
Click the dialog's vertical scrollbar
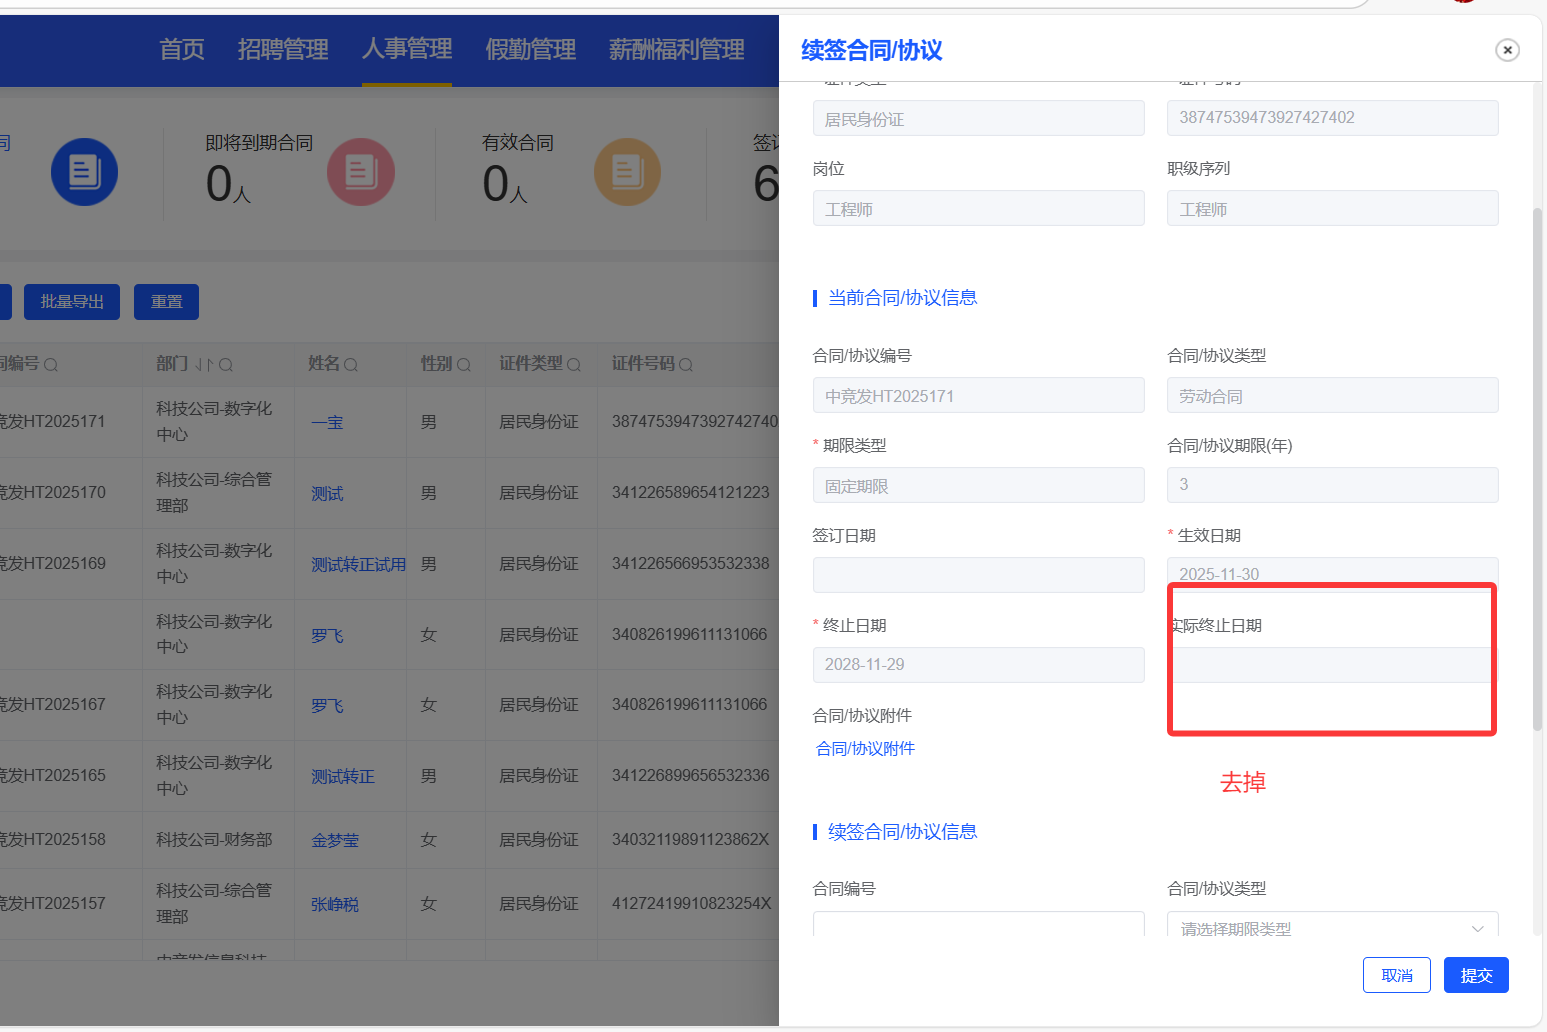pyautogui.click(x=1538, y=470)
